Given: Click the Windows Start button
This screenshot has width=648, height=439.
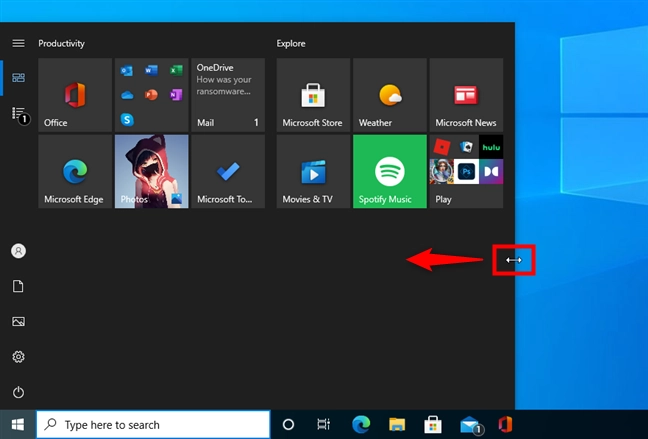Looking at the screenshot, I should coord(18,425).
